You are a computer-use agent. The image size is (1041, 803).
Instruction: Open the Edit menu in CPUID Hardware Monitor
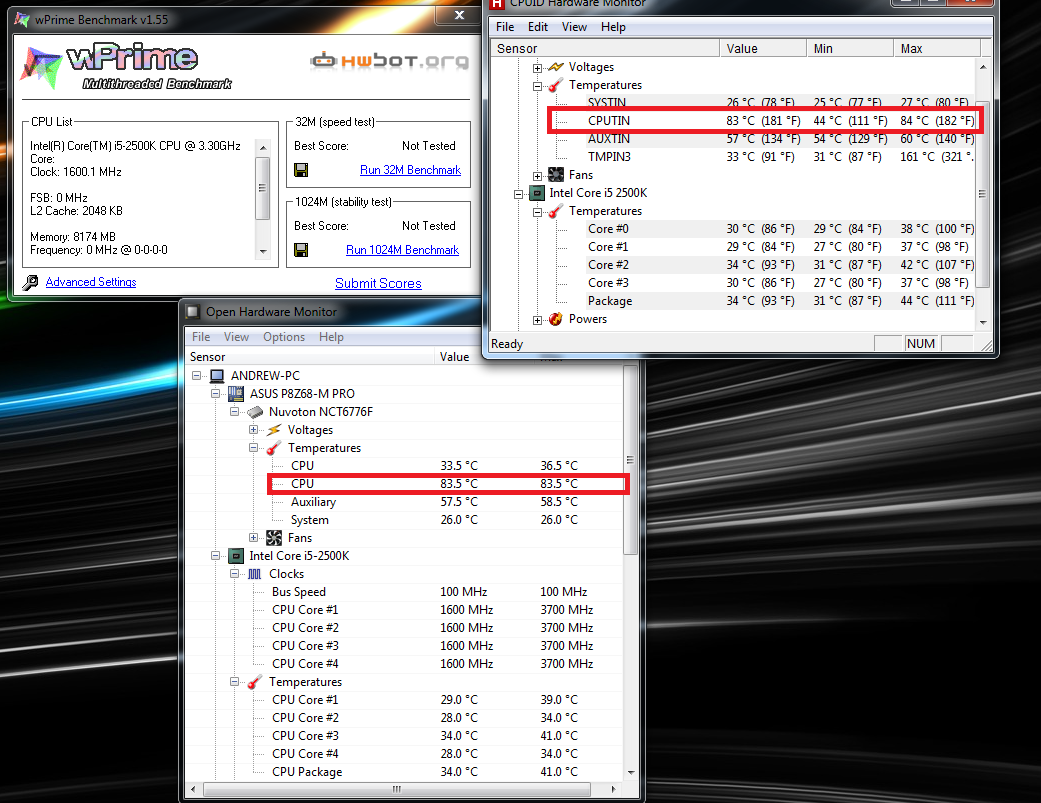point(538,27)
